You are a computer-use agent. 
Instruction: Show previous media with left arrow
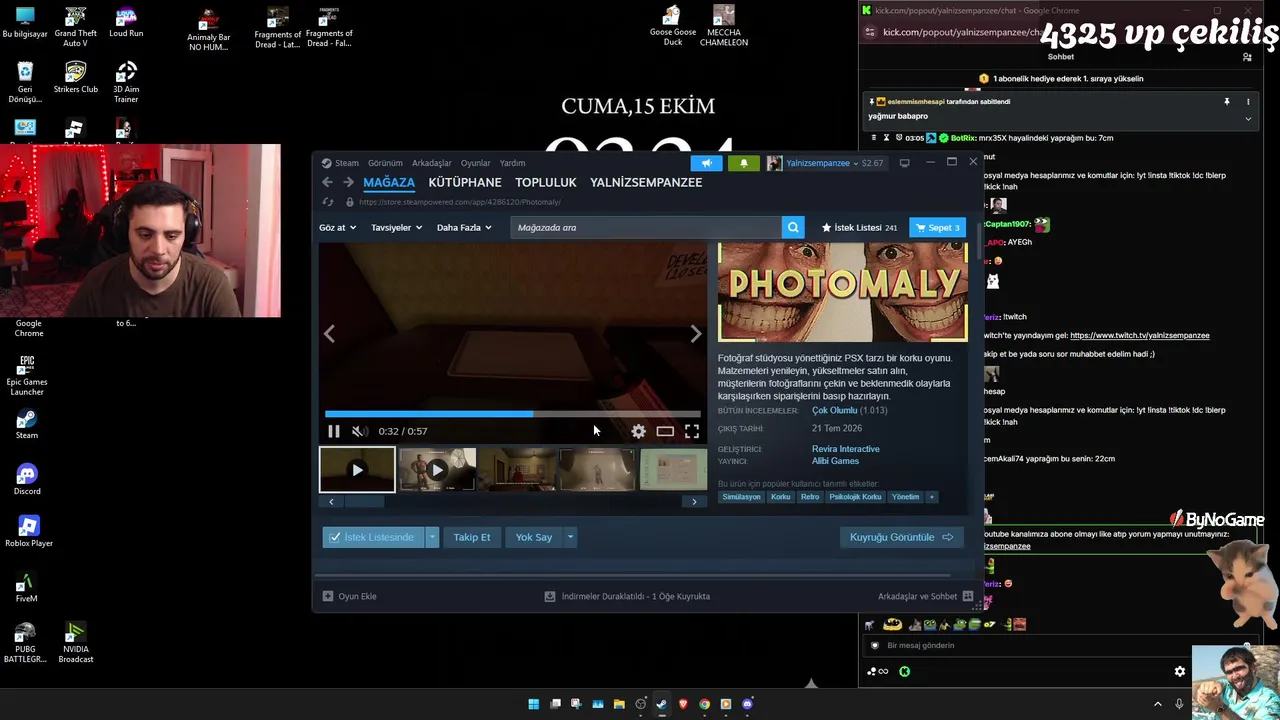pyautogui.click(x=329, y=334)
